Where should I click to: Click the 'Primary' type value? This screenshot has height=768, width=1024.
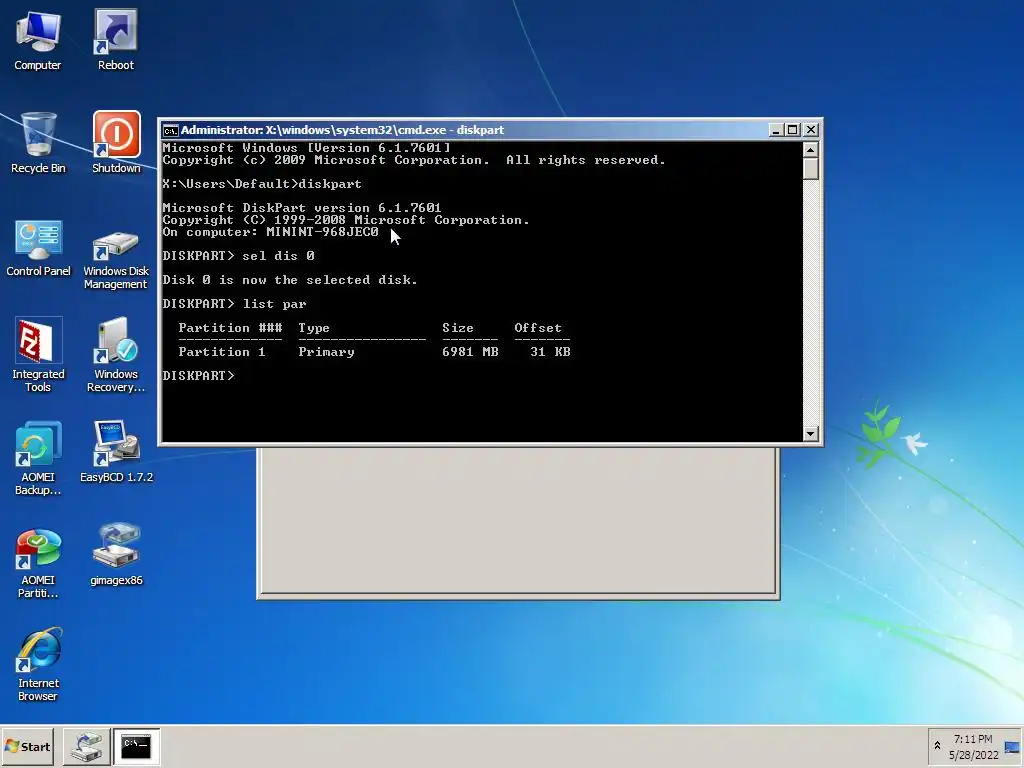pyautogui.click(x=327, y=352)
